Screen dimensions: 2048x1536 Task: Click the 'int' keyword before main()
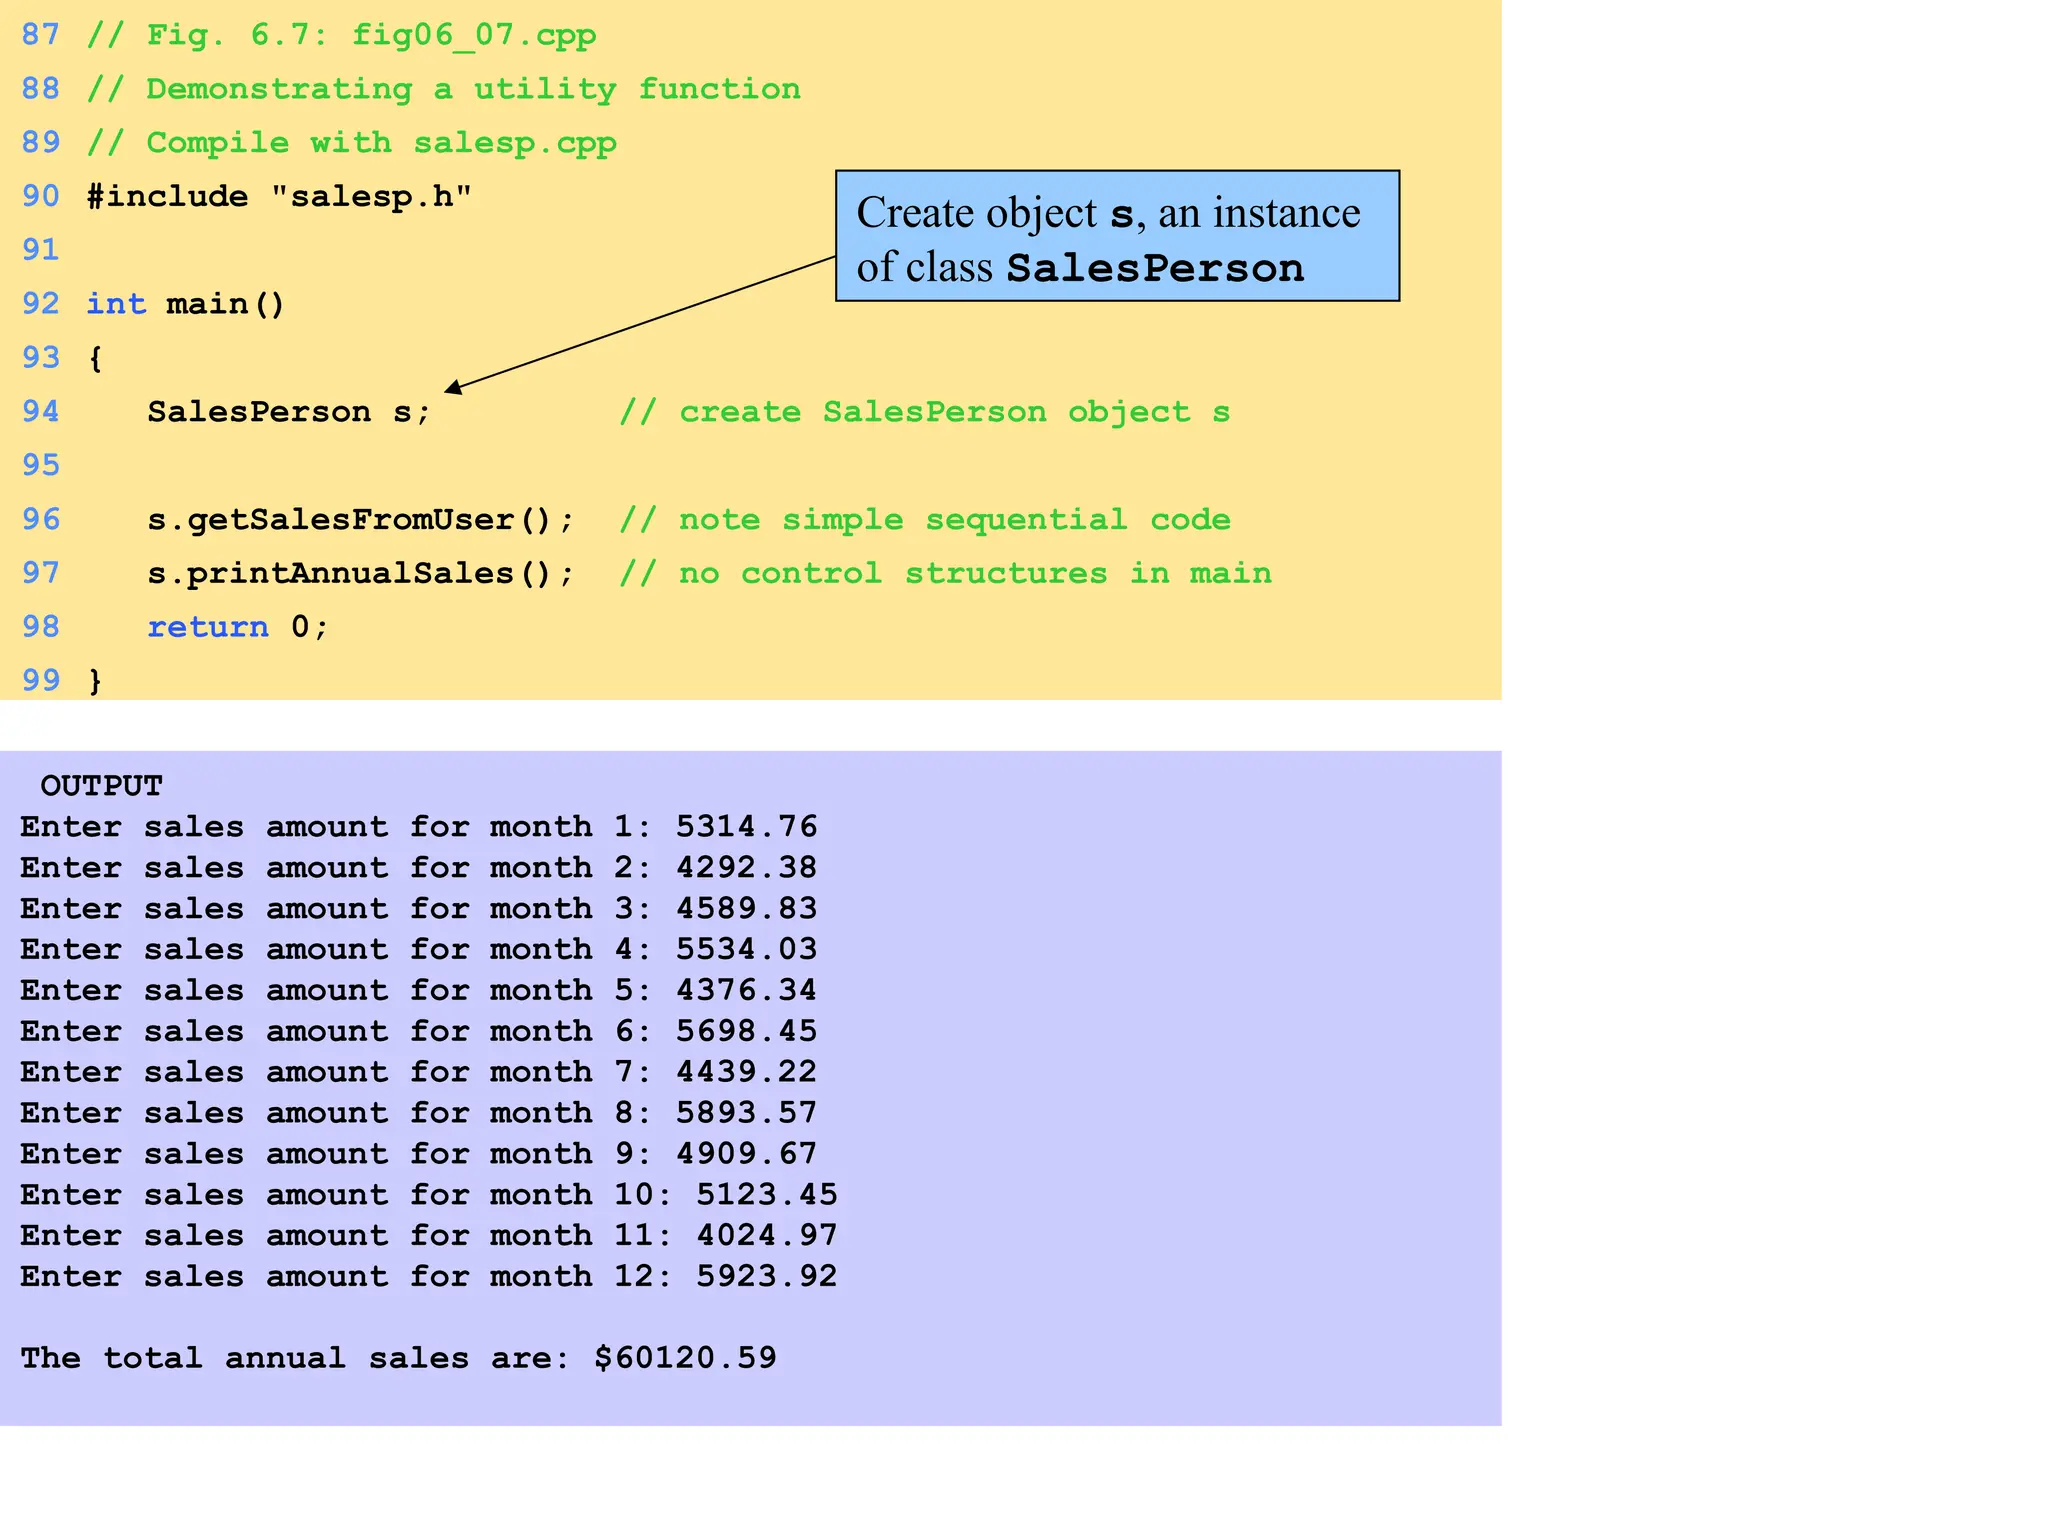point(116,304)
